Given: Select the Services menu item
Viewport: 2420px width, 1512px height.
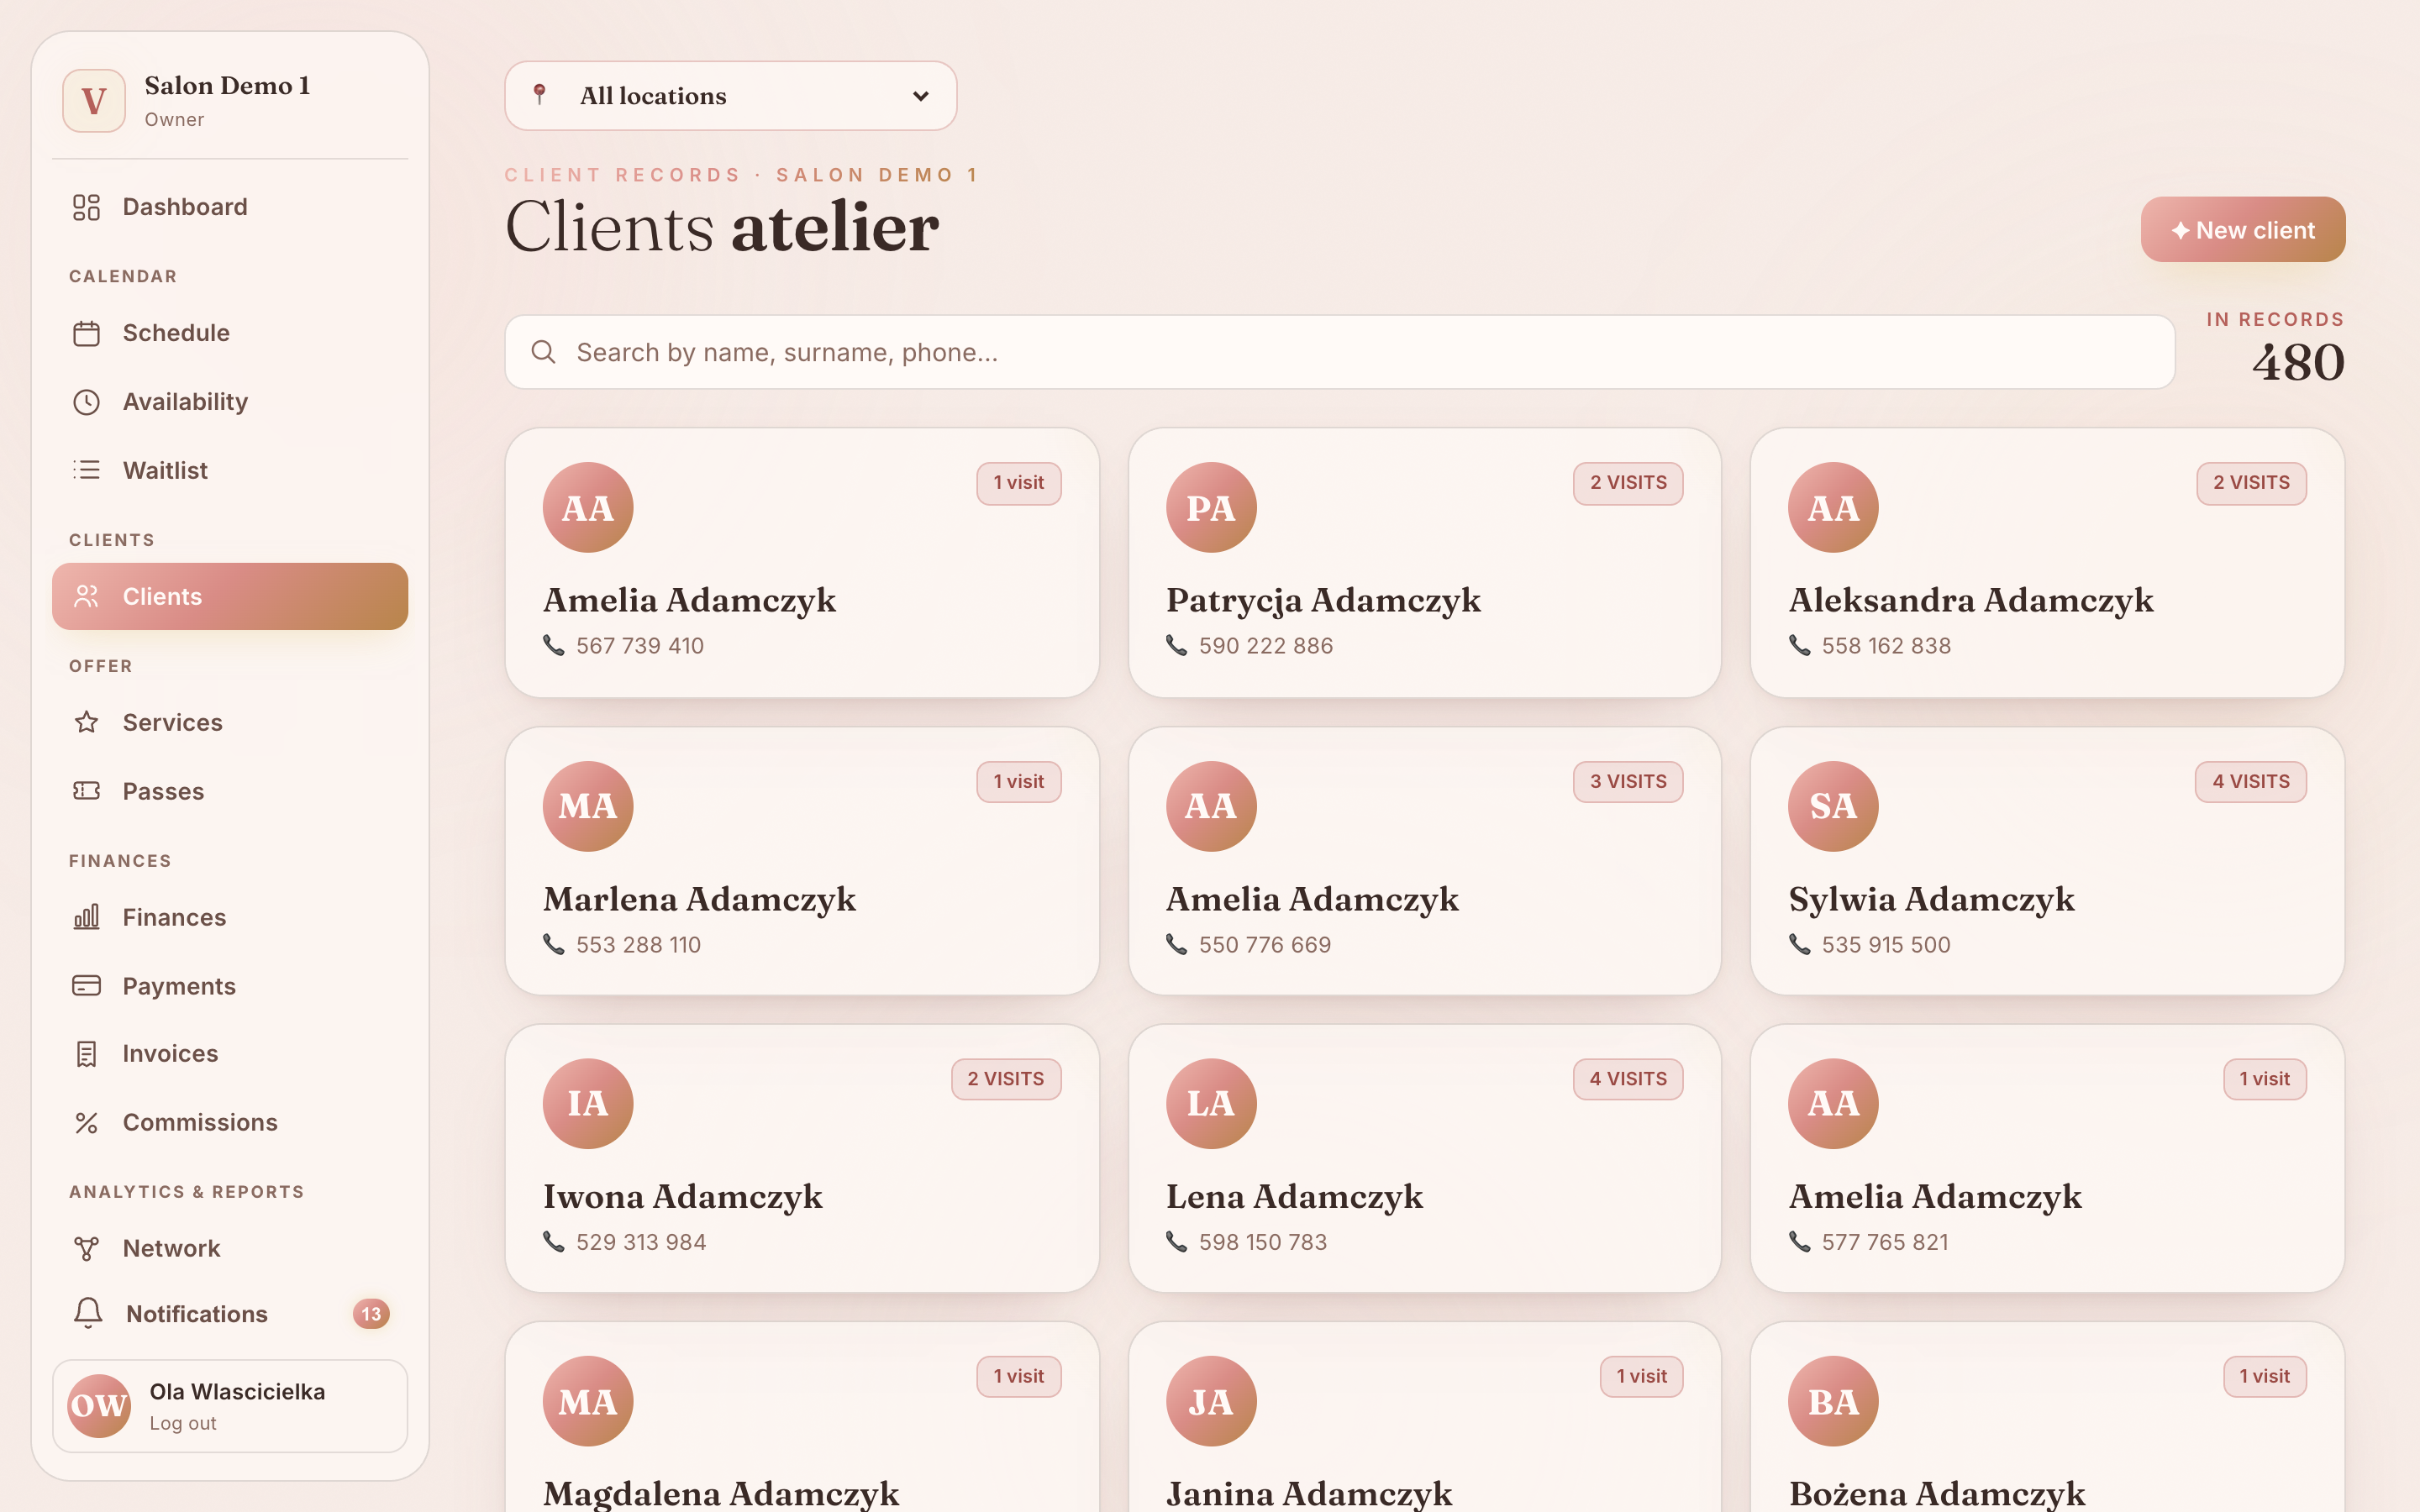Looking at the screenshot, I should click(x=230, y=722).
